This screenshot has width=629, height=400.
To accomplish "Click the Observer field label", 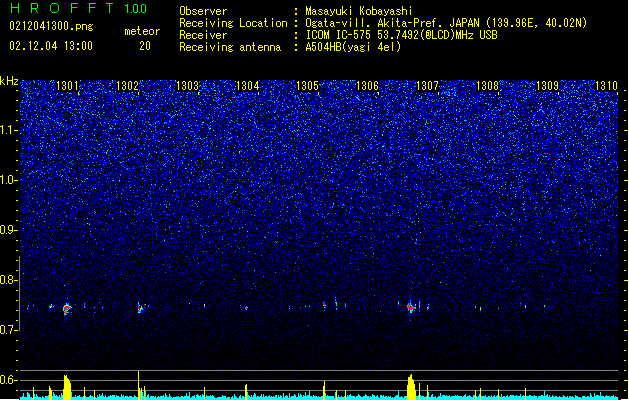I will 203,11.
